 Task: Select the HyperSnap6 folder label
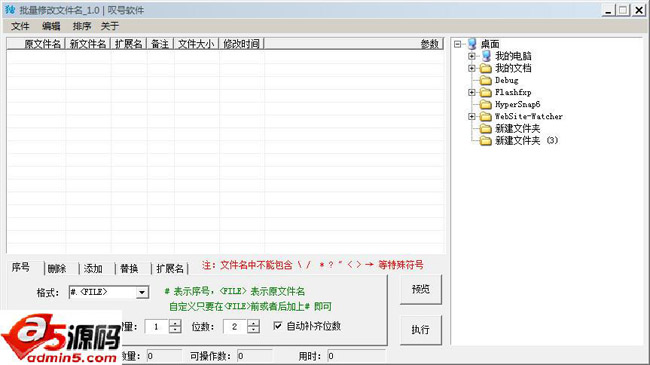518,105
